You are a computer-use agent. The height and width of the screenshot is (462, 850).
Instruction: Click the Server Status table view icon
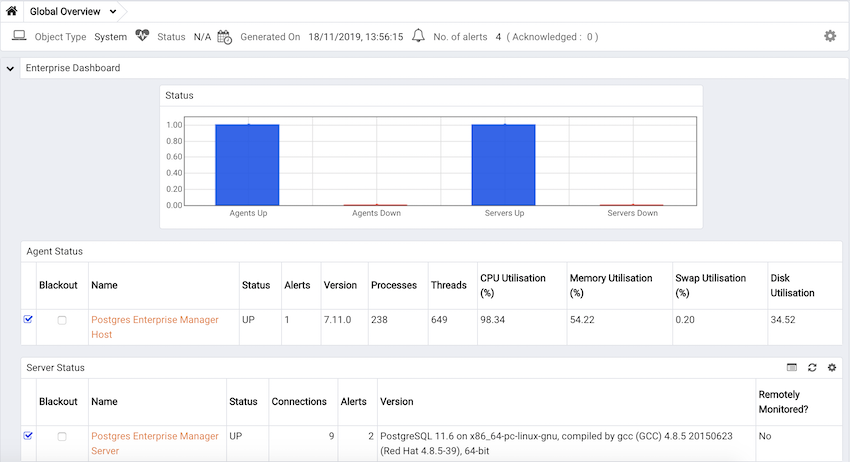(792, 367)
